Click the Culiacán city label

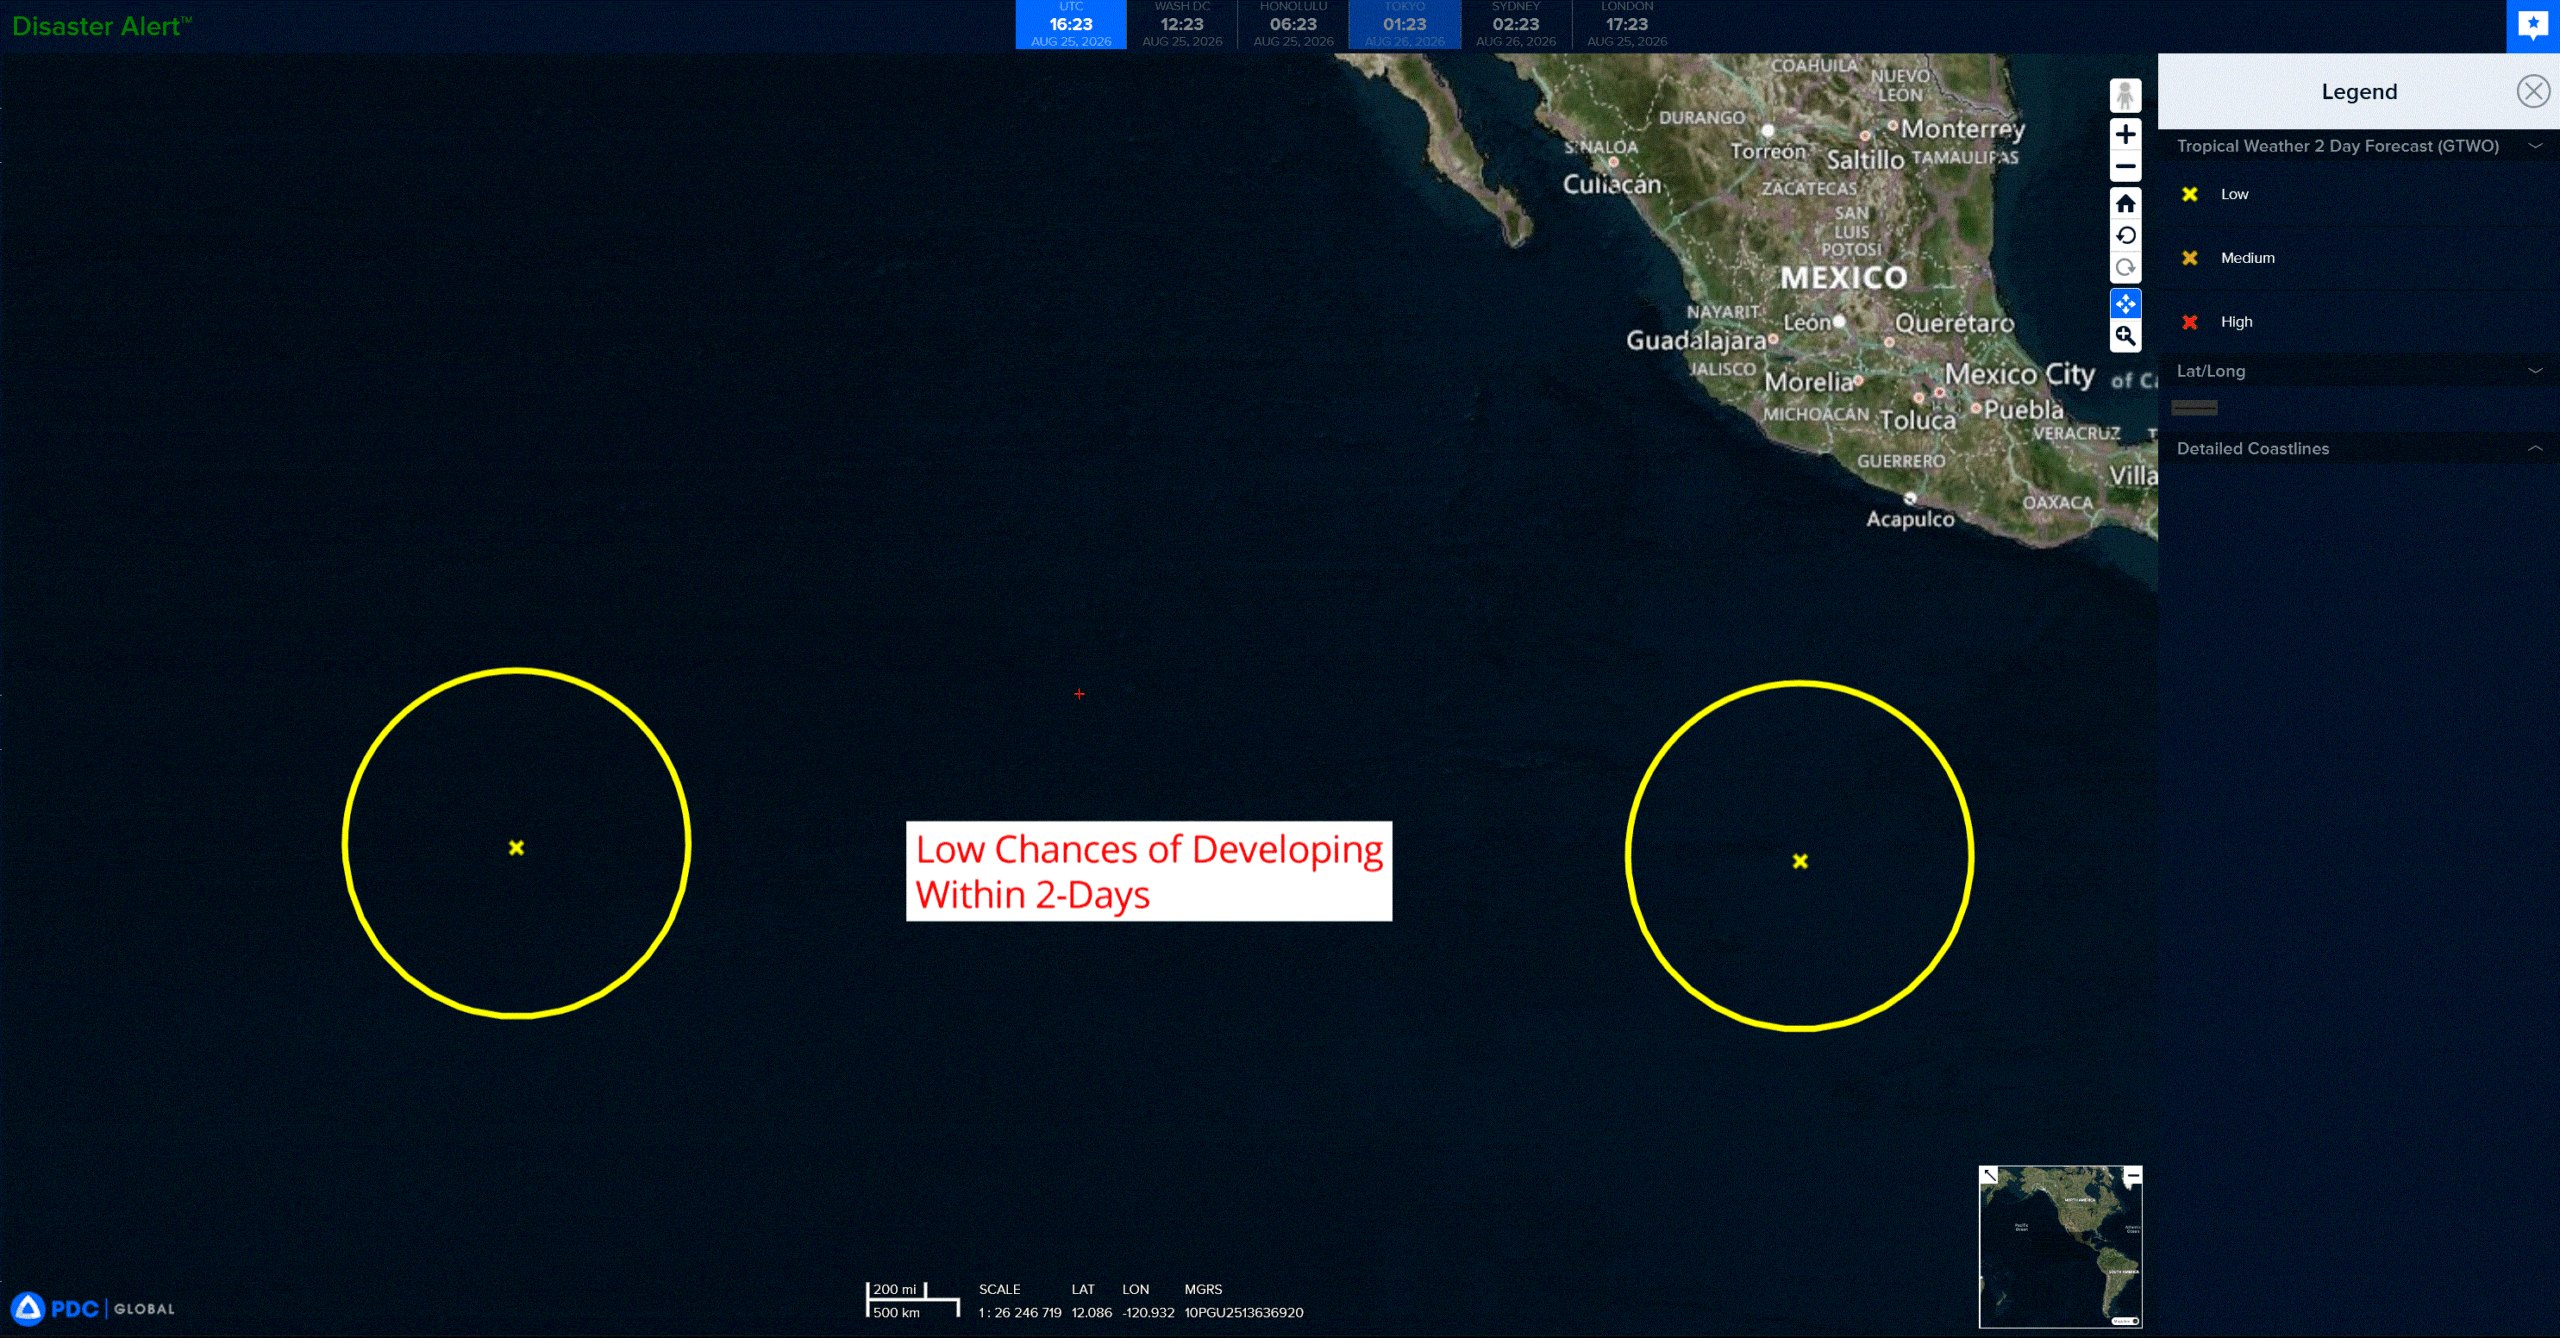pos(1612,185)
